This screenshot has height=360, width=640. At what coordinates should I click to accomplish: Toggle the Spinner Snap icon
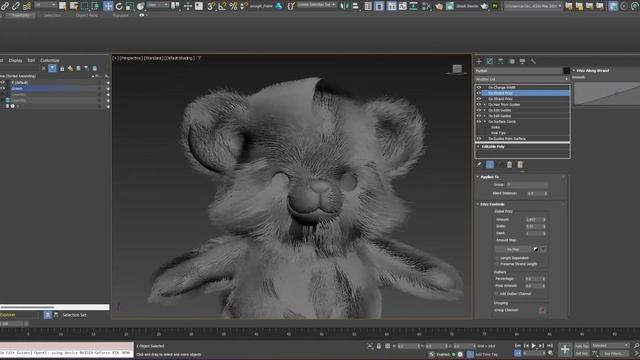click(244, 6)
